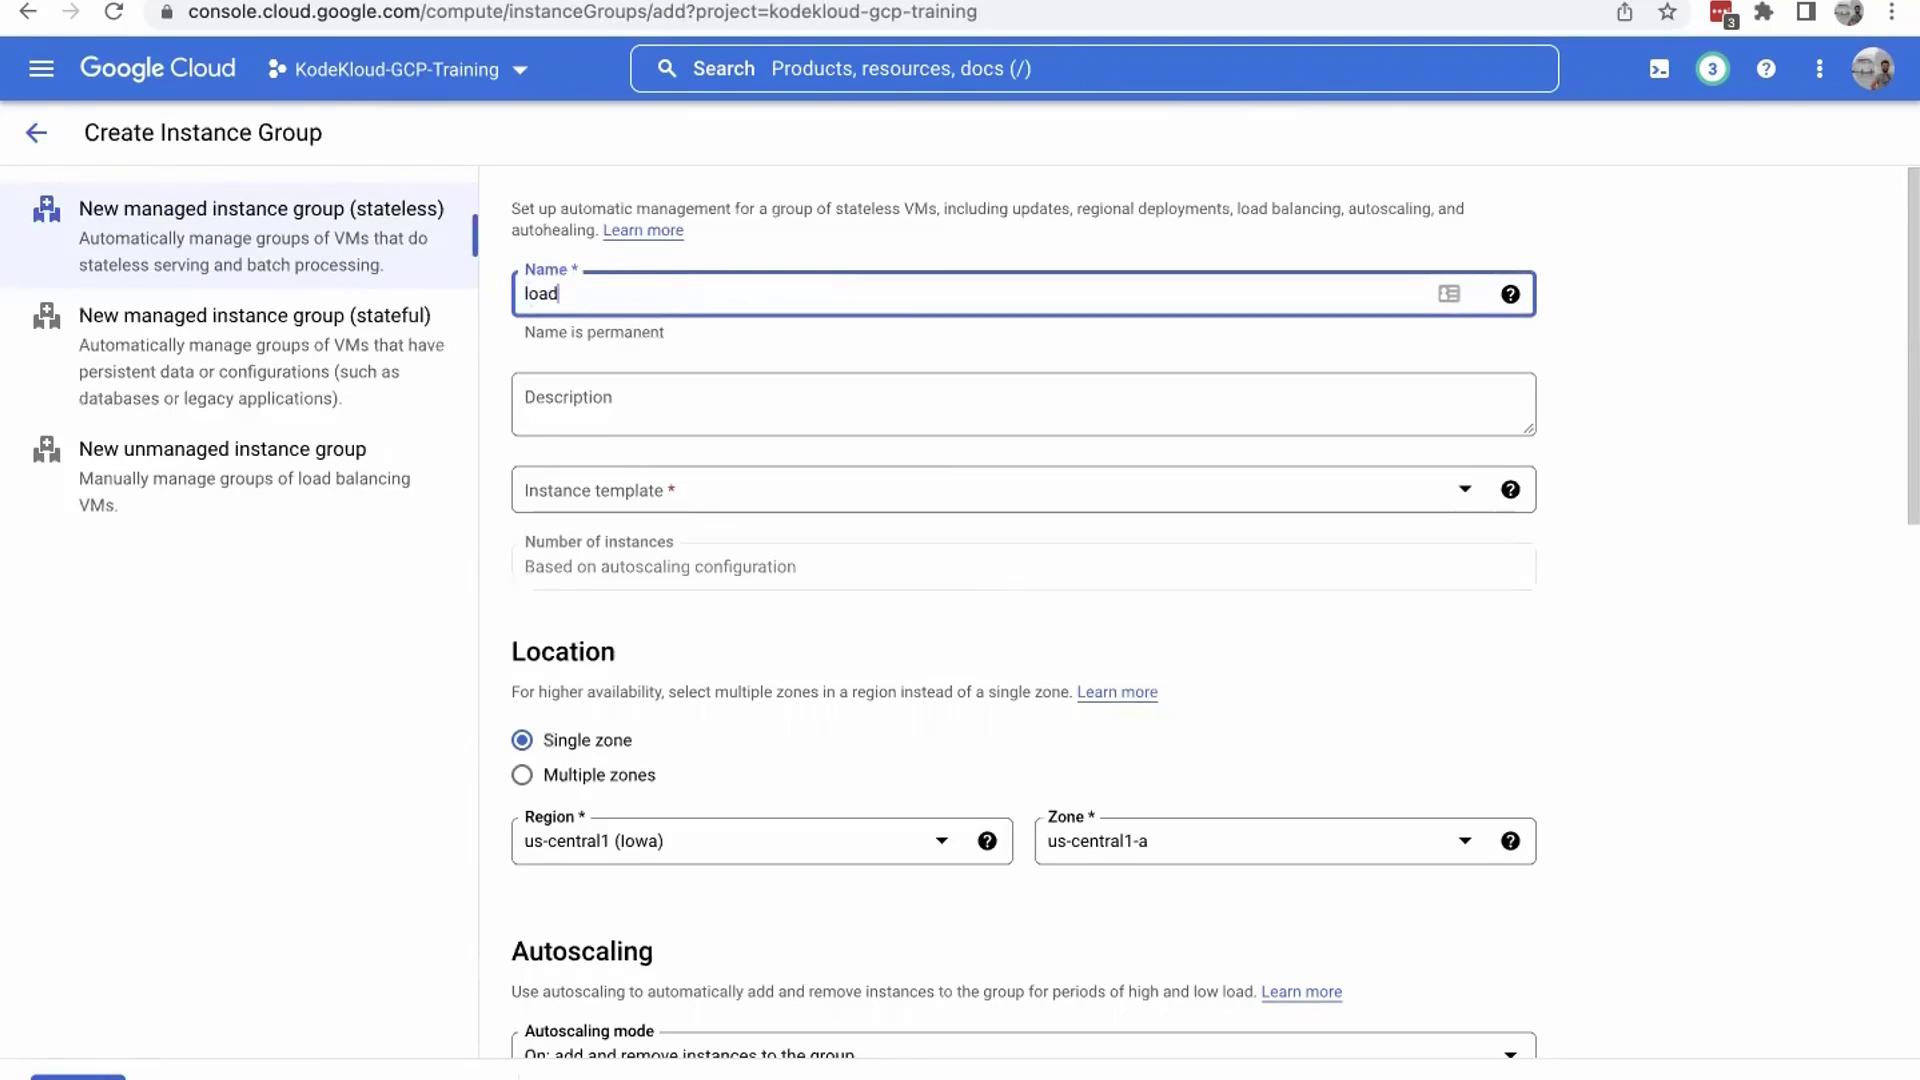Viewport: 1920px width, 1080px height.
Task: Click the help question mark in header
Action: 1766,69
